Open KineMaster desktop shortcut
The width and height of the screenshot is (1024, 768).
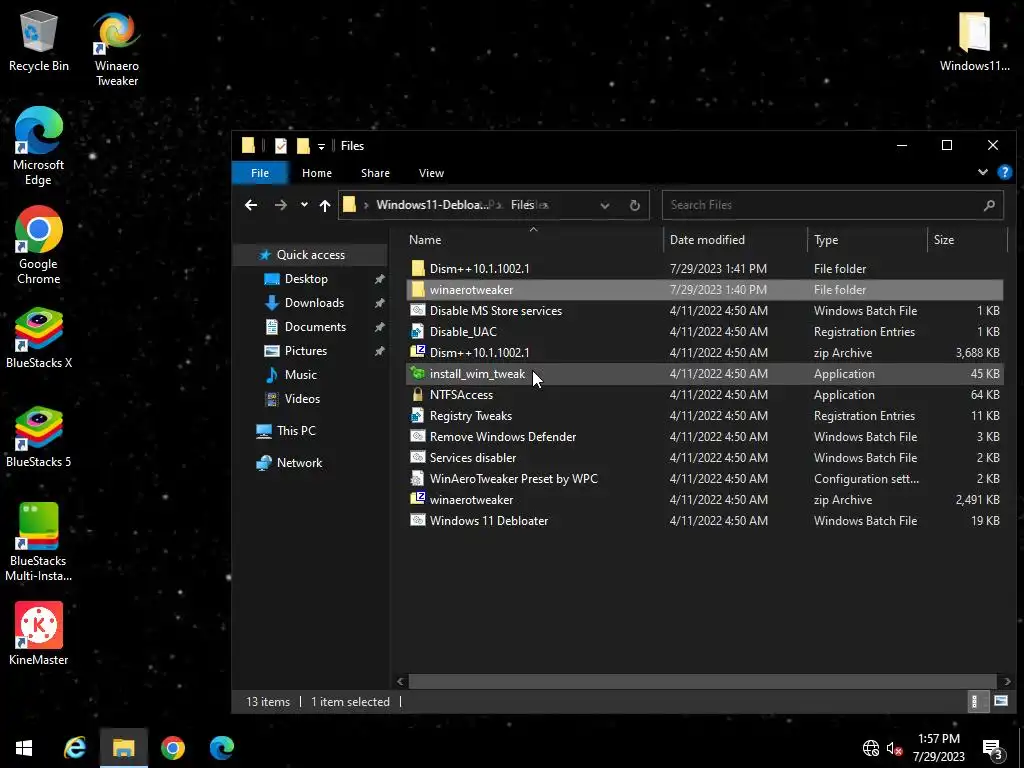click(39, 633)
